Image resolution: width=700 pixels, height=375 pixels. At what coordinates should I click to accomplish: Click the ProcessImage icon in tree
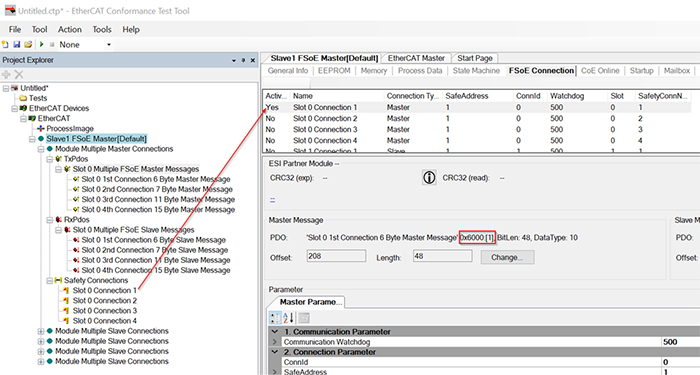tap(41, 129)
